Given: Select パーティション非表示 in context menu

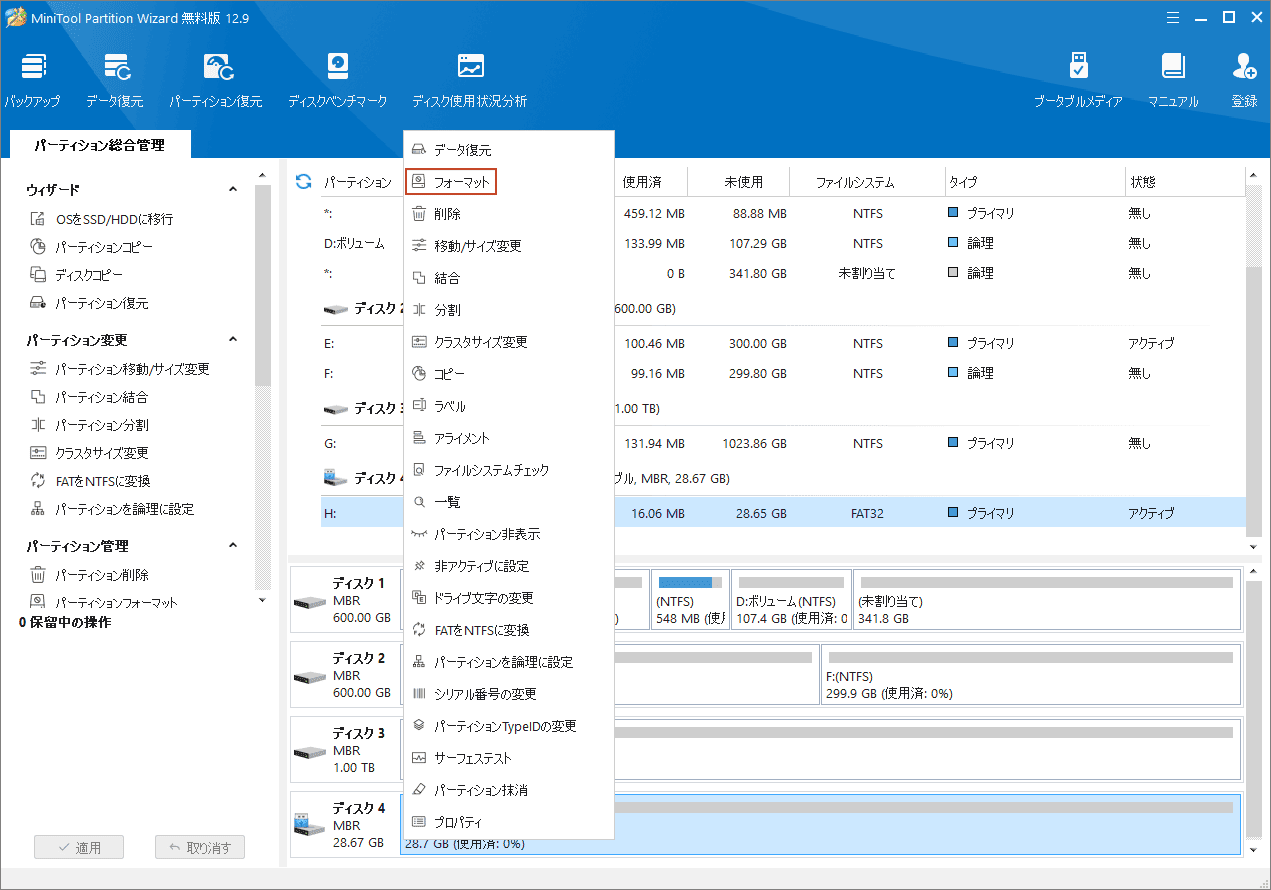Looking at the screenshot, I should coord(509,534).
